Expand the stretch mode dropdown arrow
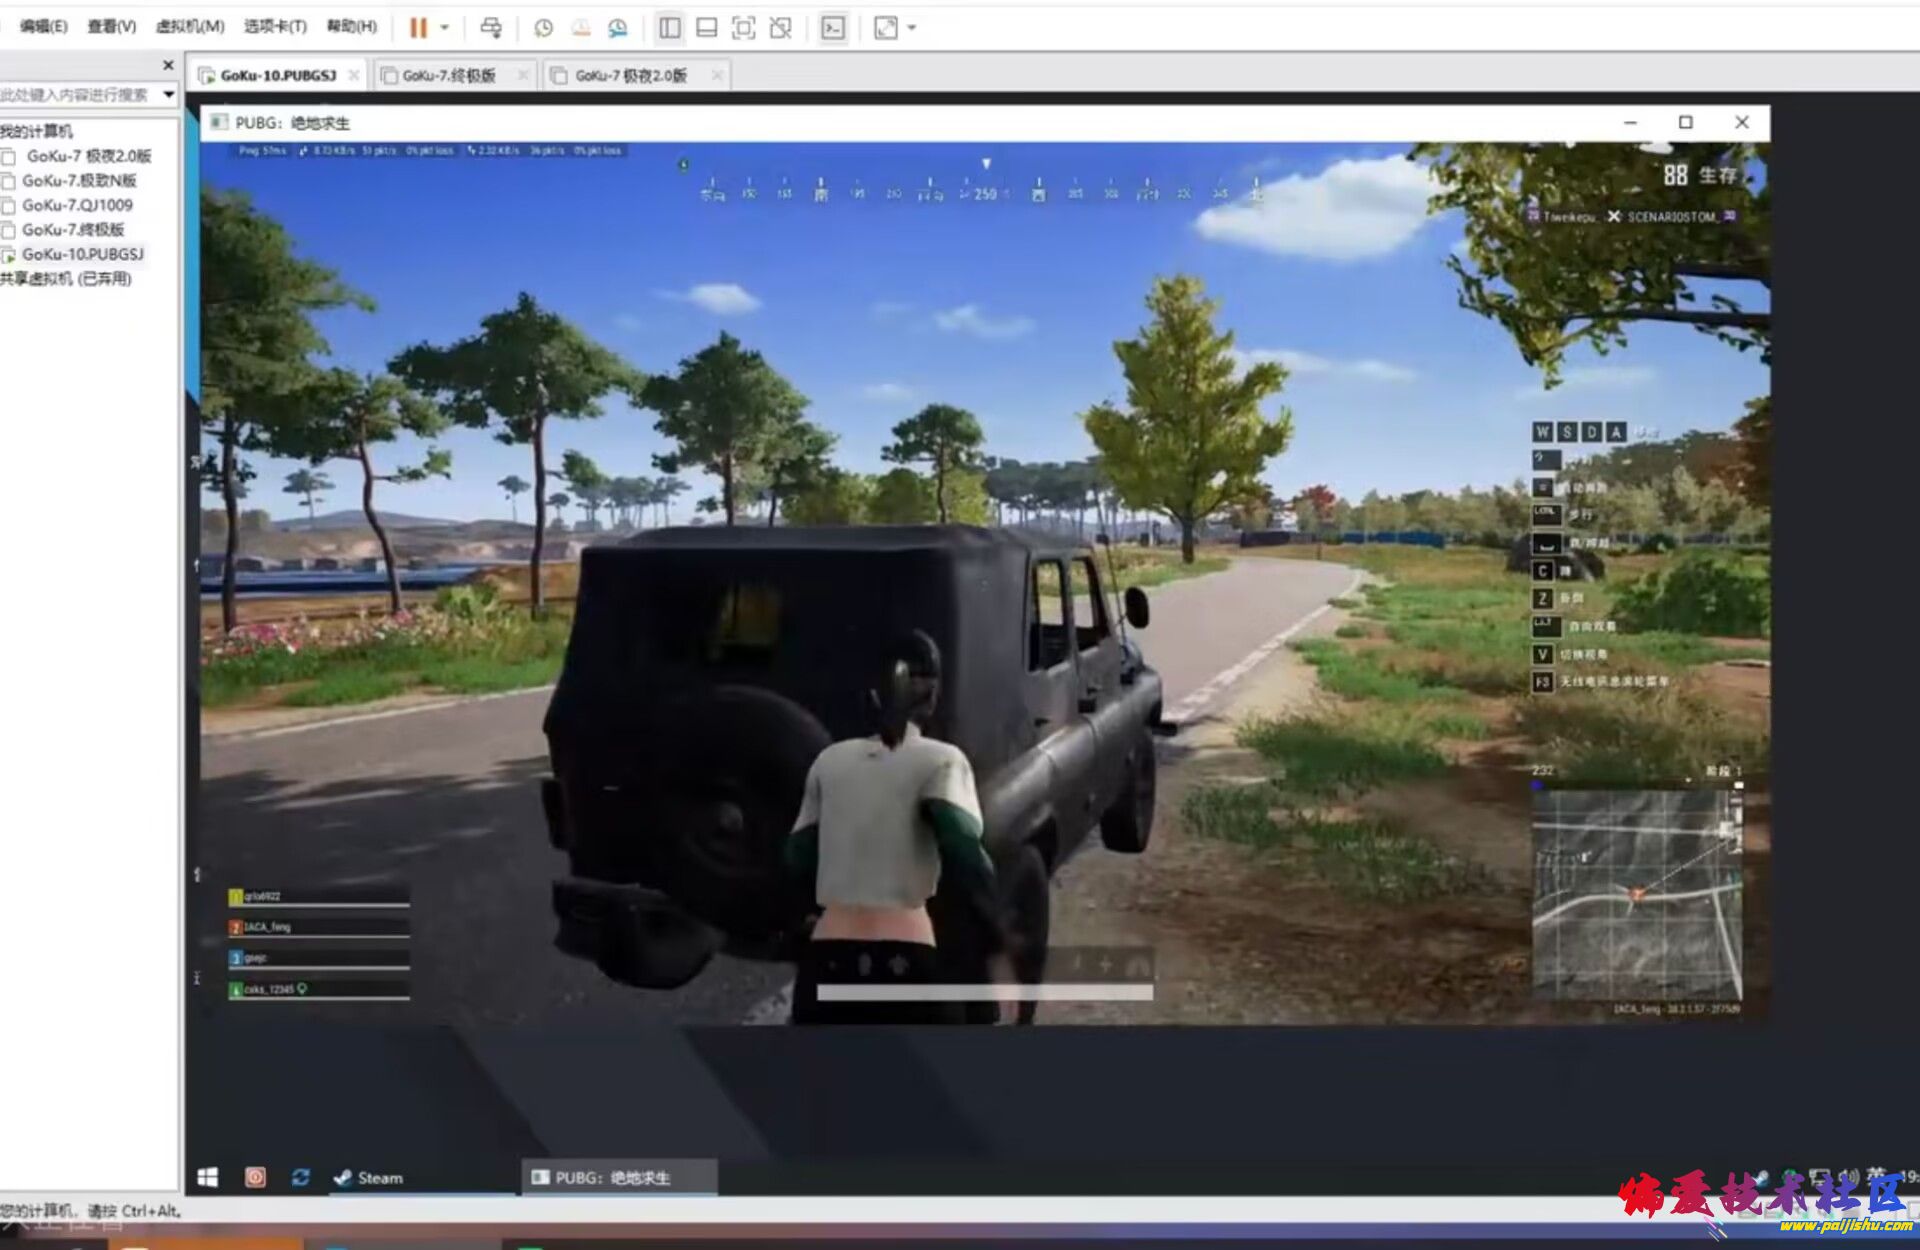The width and height of the screenshot is (1920, 1250). pyautogui.click(x=912, y=28)
